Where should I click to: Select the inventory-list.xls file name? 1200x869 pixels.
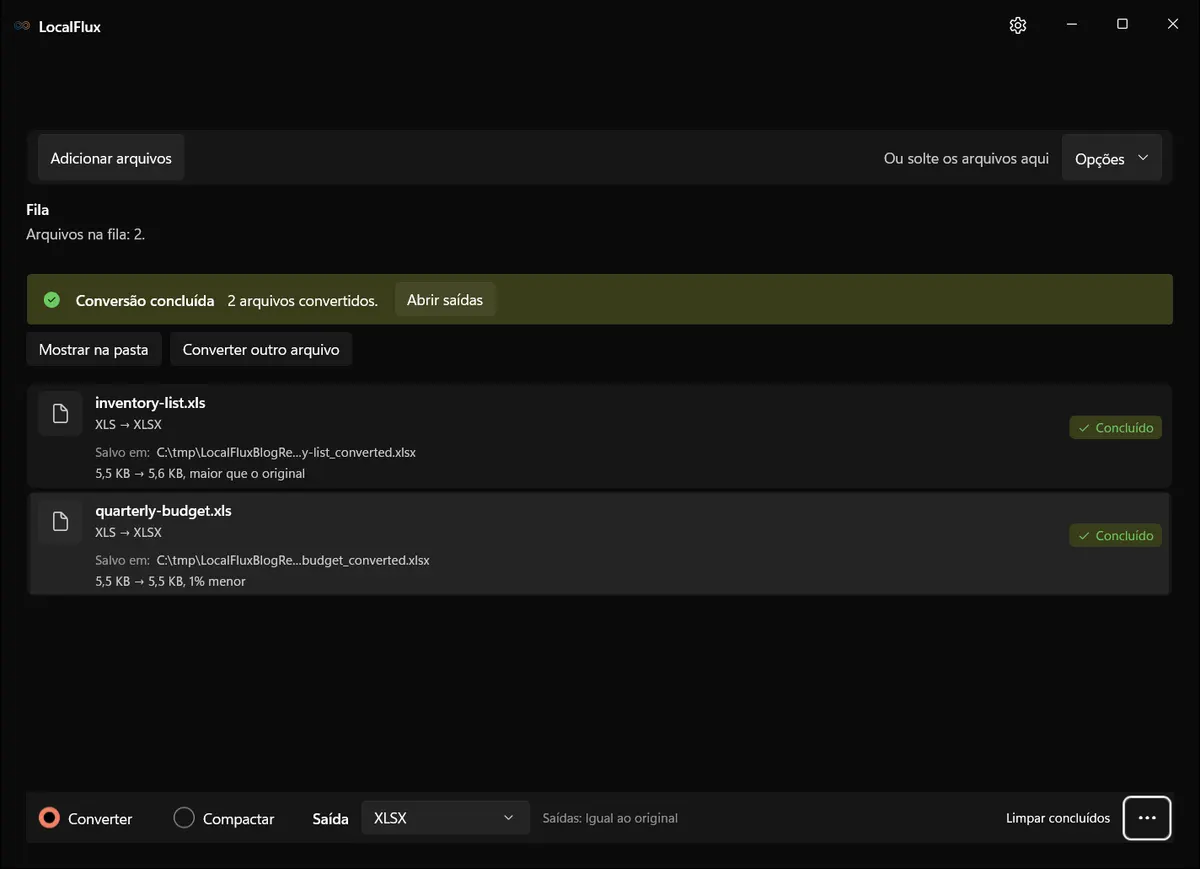click(x=150, y=403)
